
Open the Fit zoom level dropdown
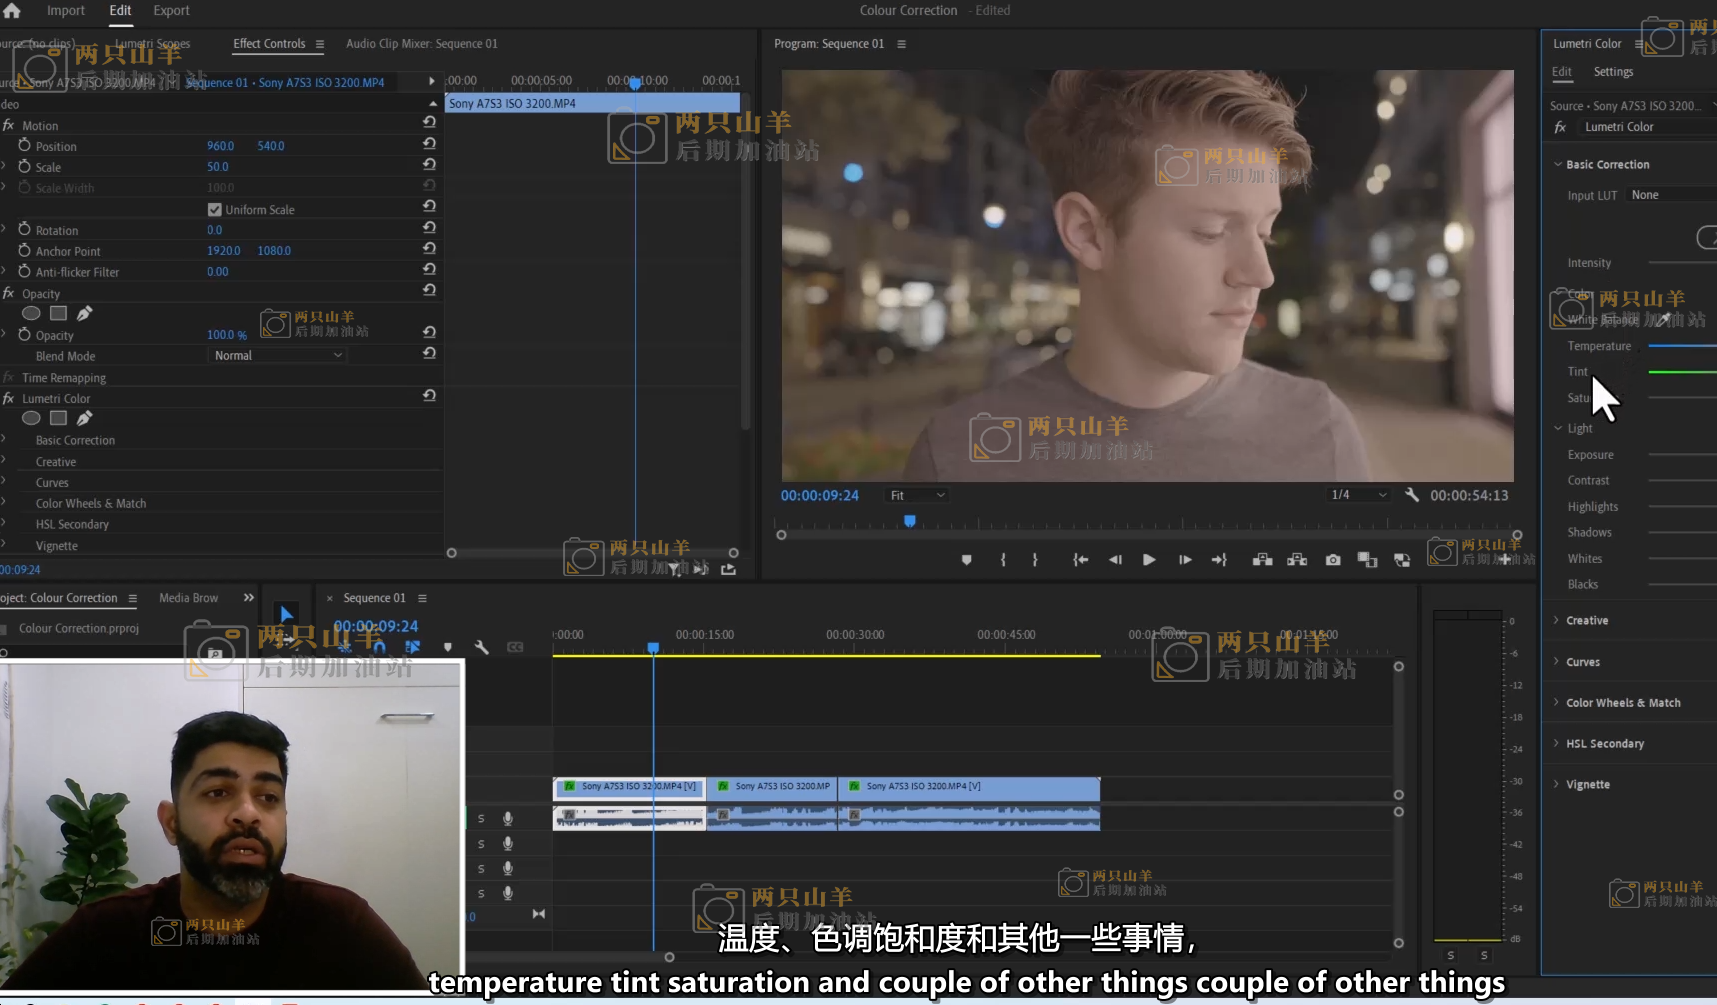916,496
